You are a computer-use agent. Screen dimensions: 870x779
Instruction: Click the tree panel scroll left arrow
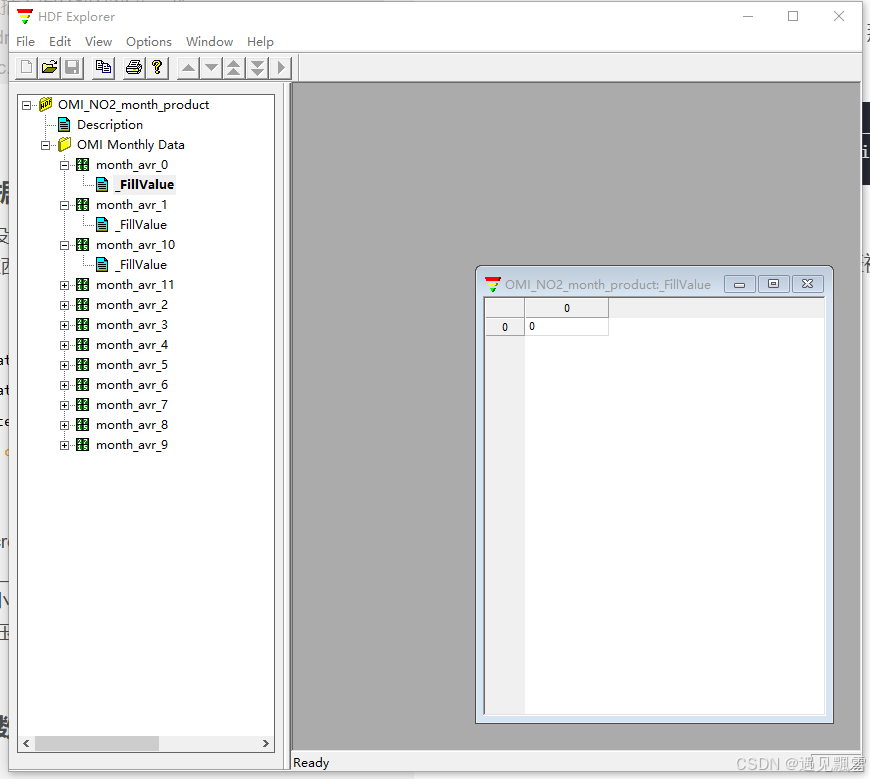(26, 743)
